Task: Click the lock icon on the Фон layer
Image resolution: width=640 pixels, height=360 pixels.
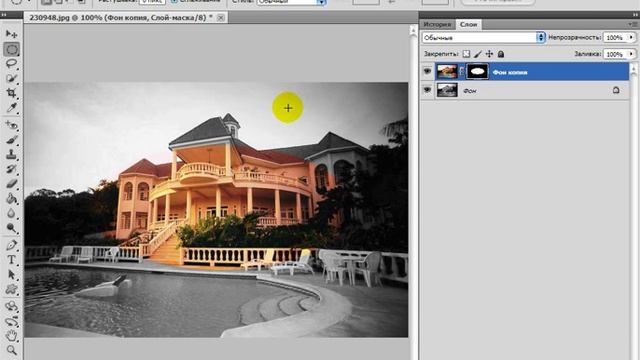Action: pyautogui.click(x=616, y=90)
